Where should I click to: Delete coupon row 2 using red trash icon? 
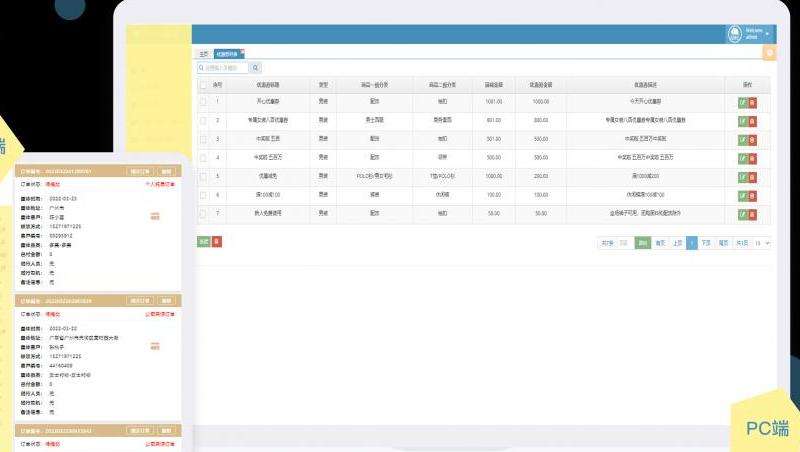(752, 121)
